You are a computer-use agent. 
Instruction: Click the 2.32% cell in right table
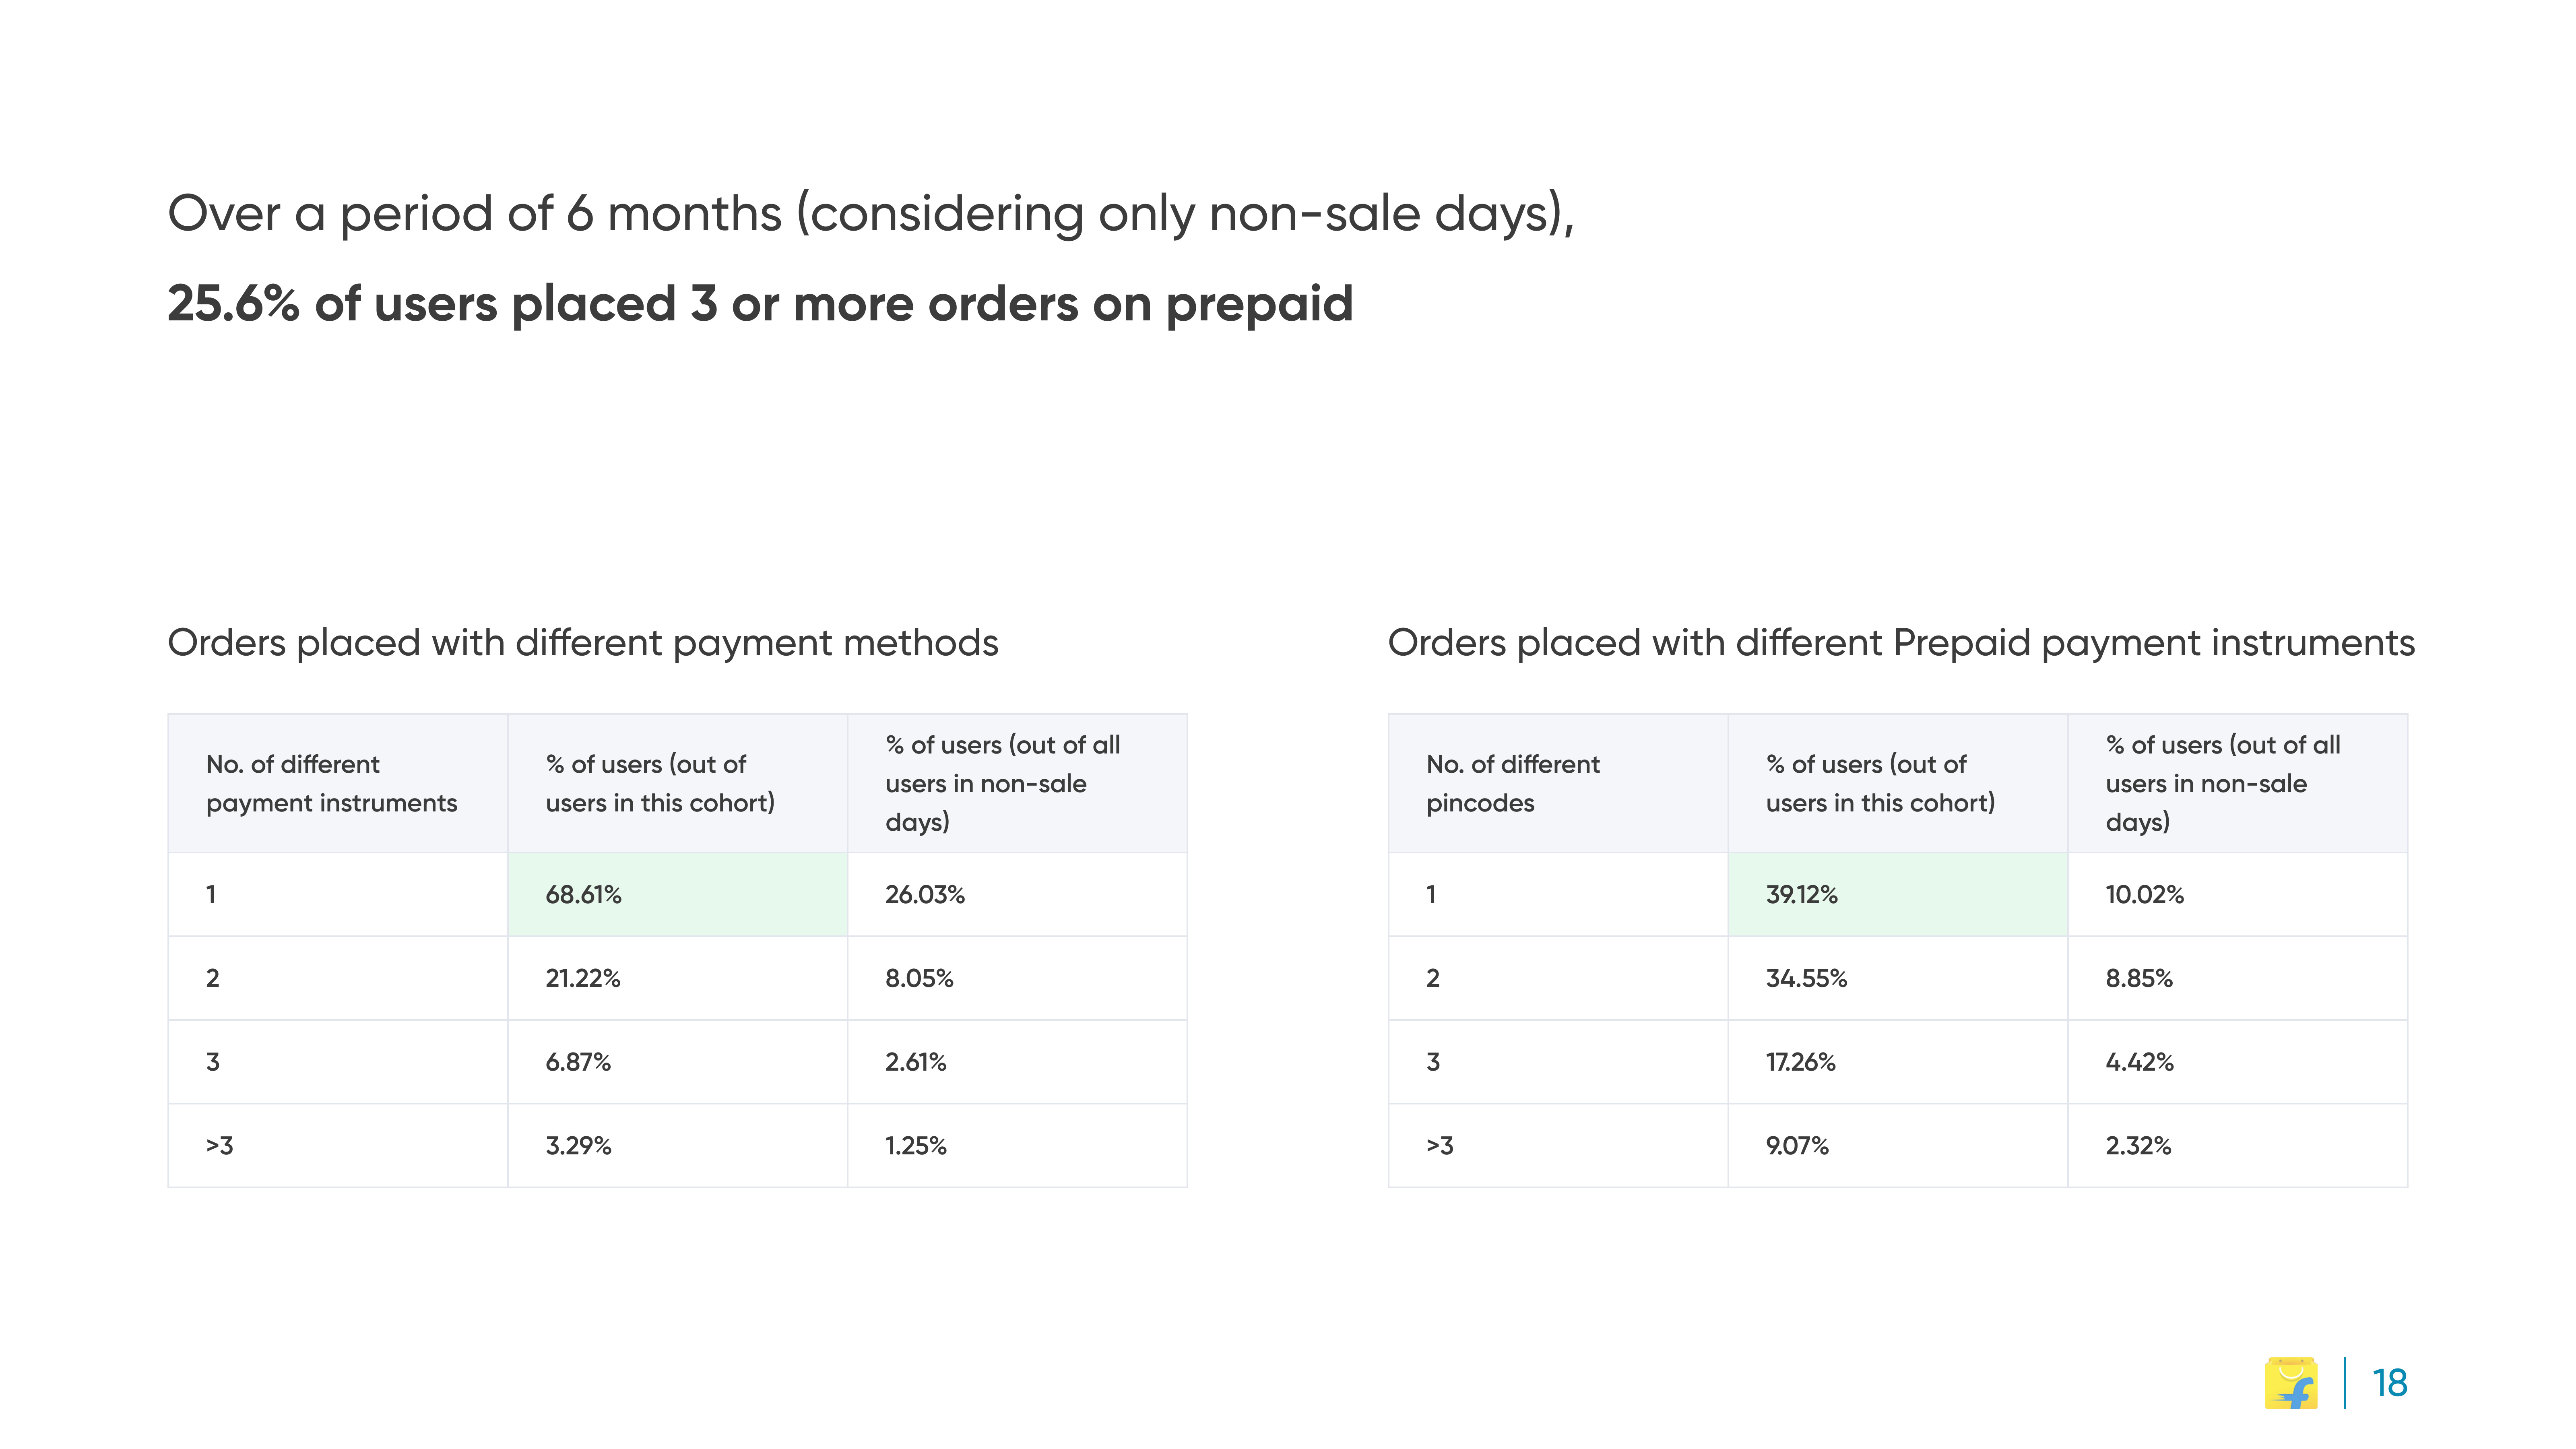[x=2237, y=1146]
